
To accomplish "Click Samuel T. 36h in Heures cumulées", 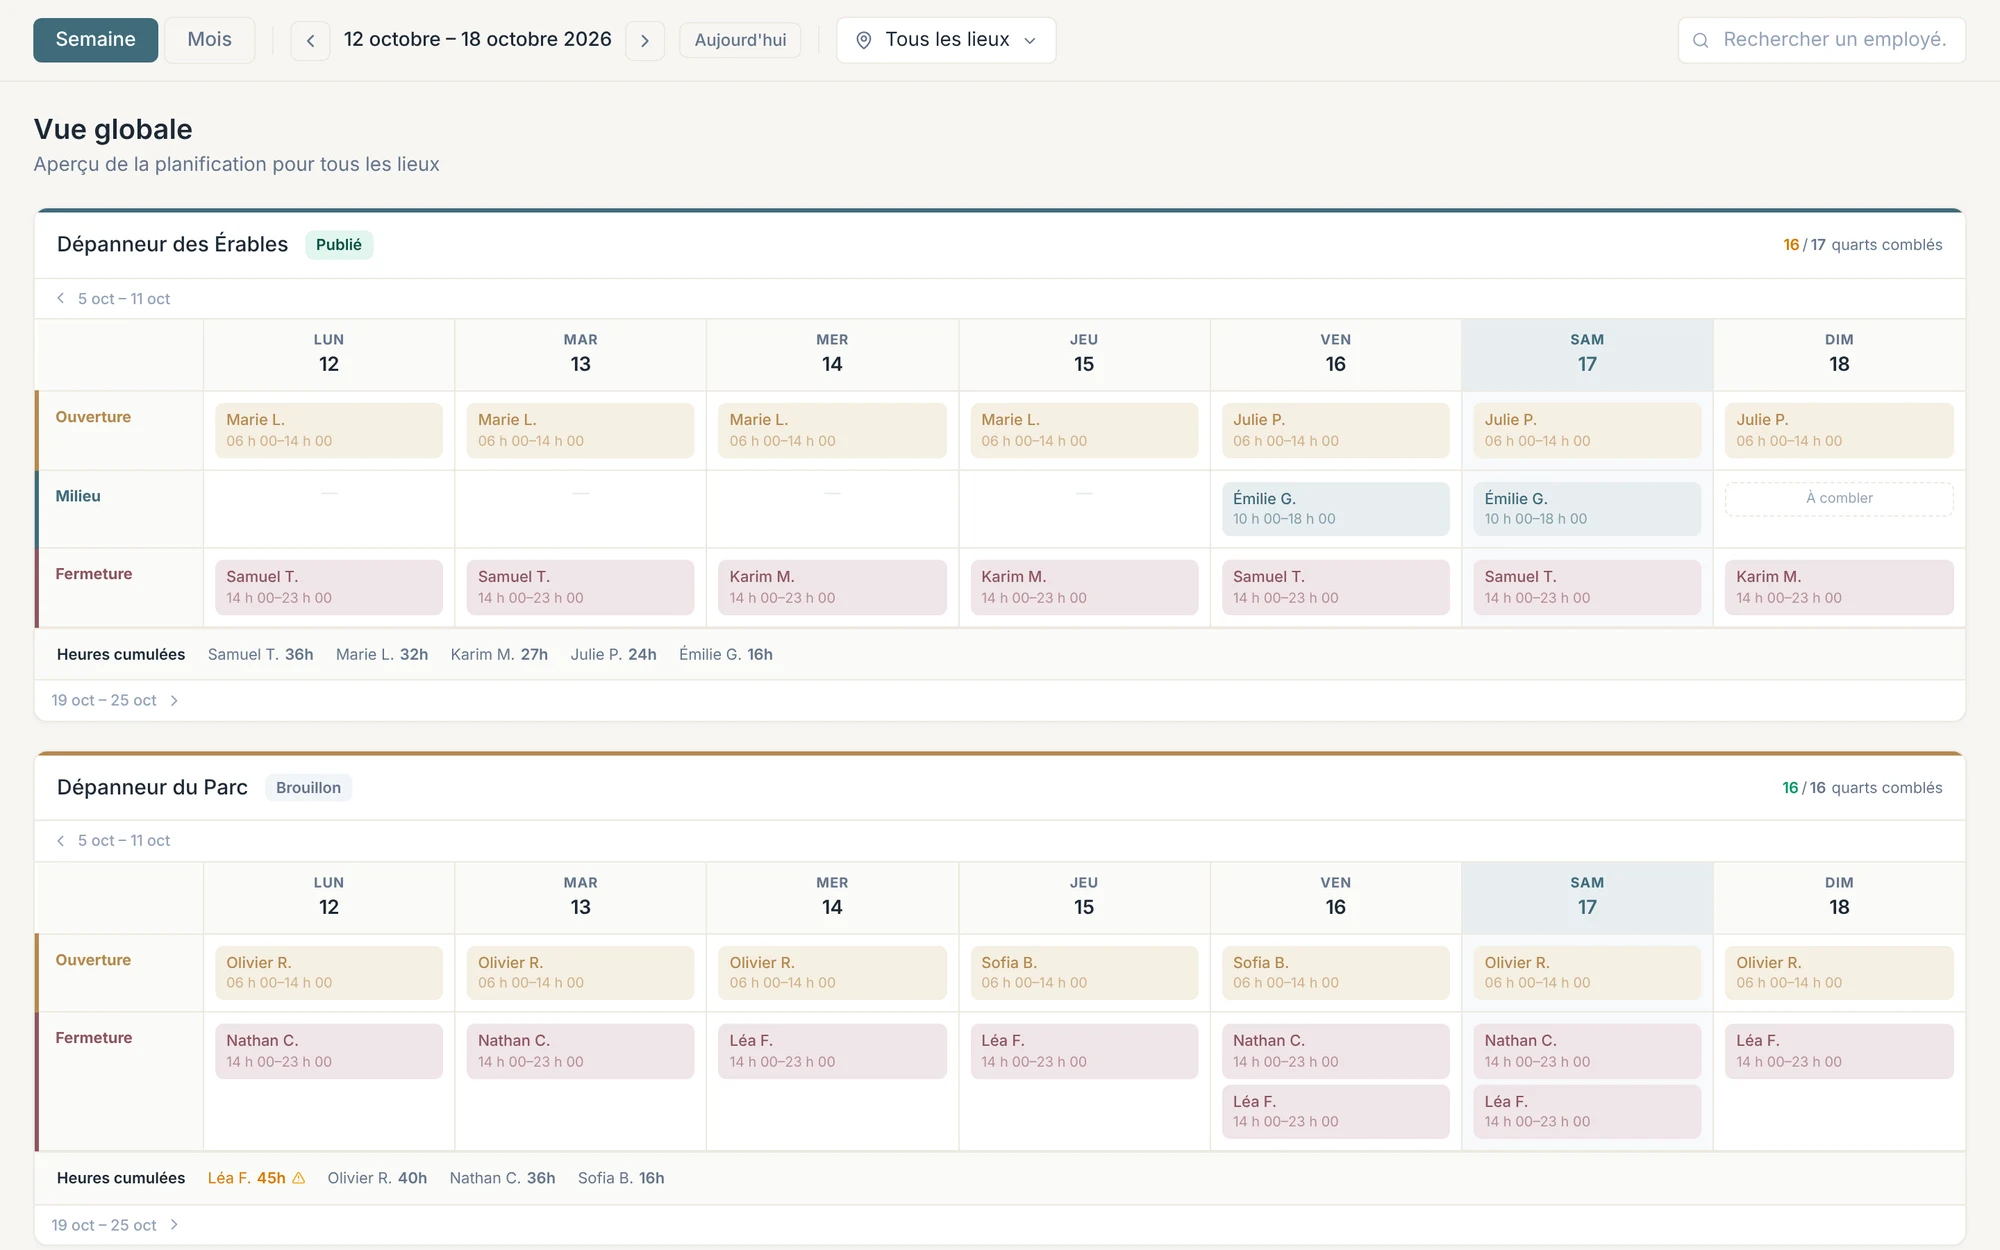I will click(260, 654).
